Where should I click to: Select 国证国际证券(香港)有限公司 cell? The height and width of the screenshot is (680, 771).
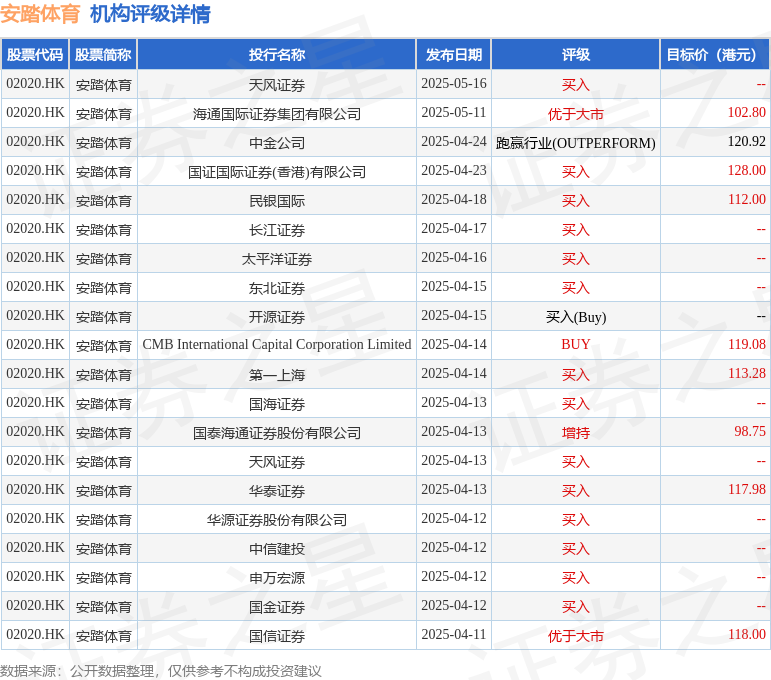[277, 172]
